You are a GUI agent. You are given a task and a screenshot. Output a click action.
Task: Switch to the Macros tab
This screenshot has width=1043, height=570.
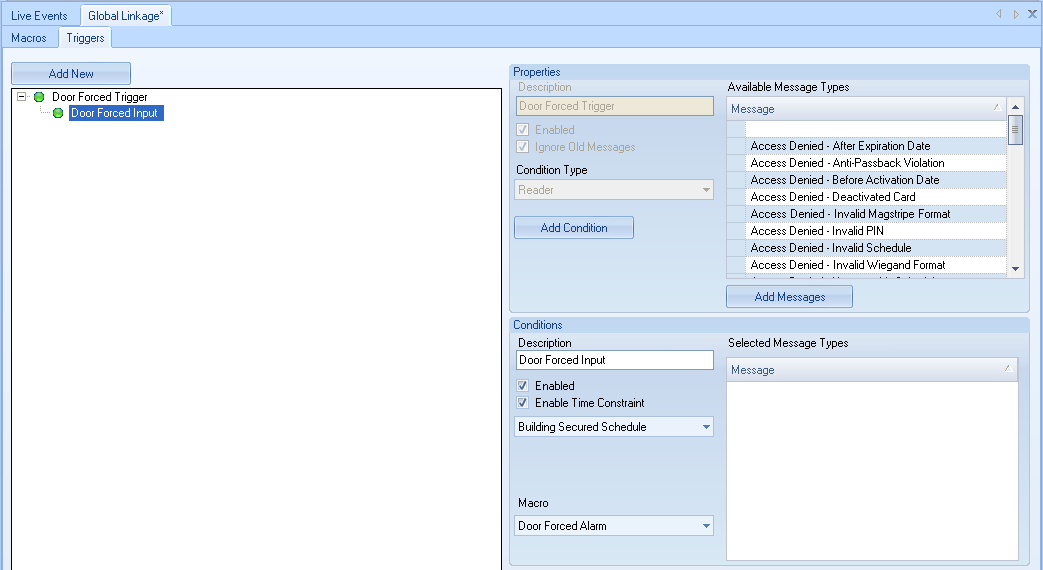[x=29, y=38]
